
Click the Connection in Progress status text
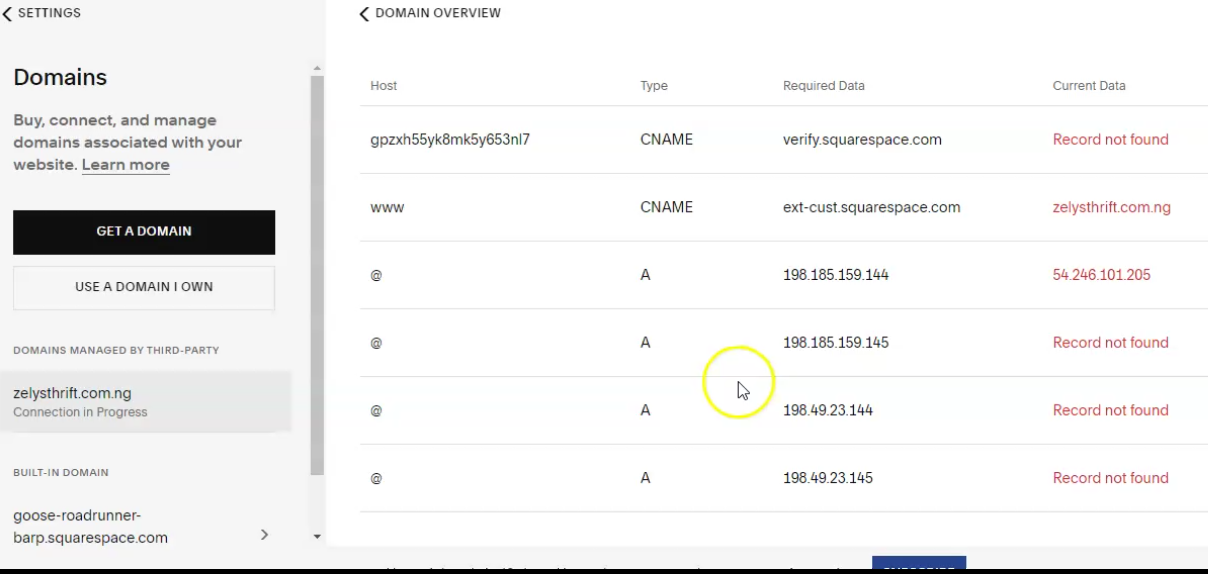point(80,412)
